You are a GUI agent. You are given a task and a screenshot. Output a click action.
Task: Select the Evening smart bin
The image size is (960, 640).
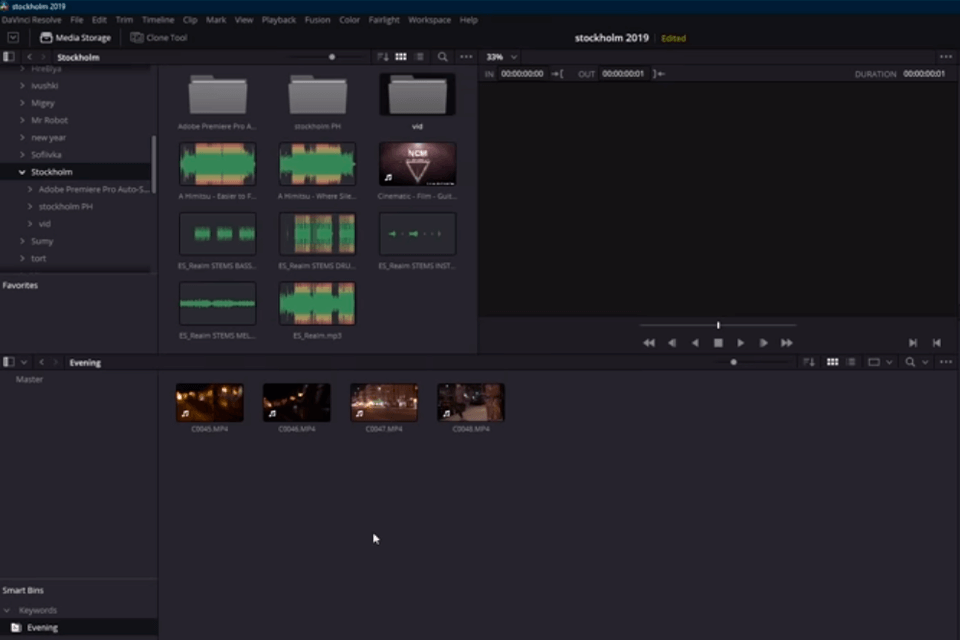[42, 627]
